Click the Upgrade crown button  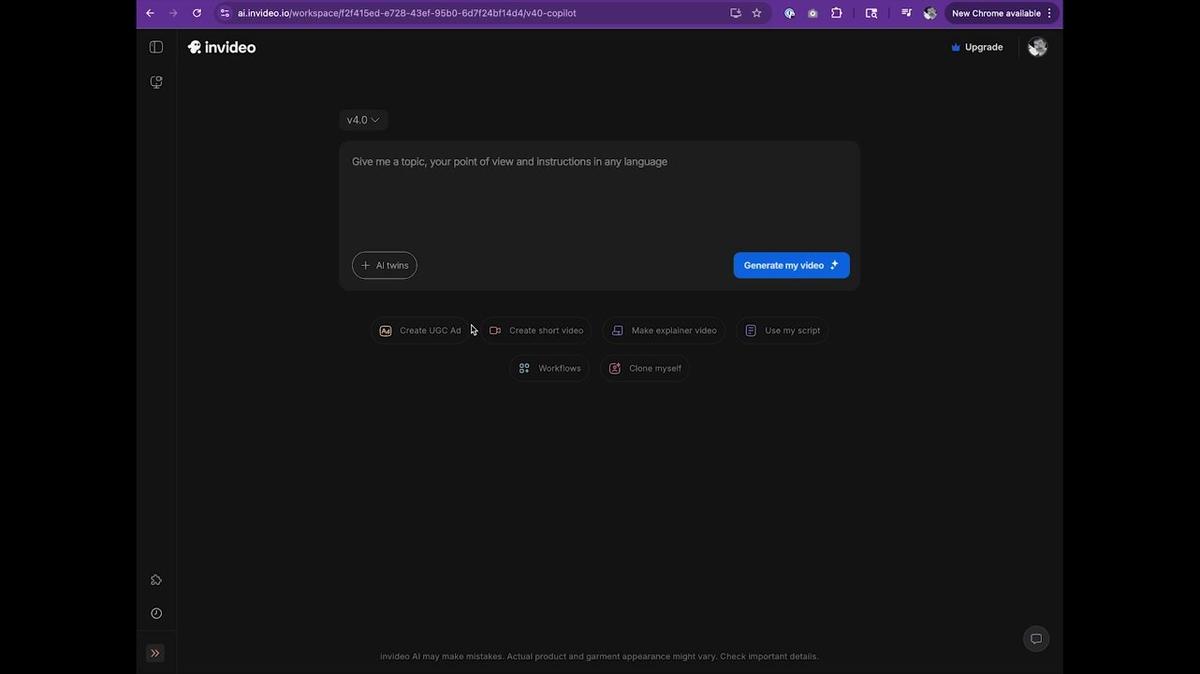[x=977, y=47]
